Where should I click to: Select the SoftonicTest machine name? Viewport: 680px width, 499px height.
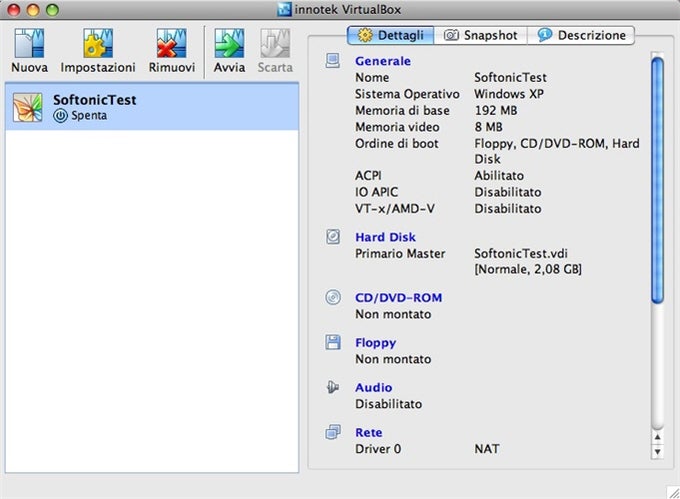(x=95, y=100)
